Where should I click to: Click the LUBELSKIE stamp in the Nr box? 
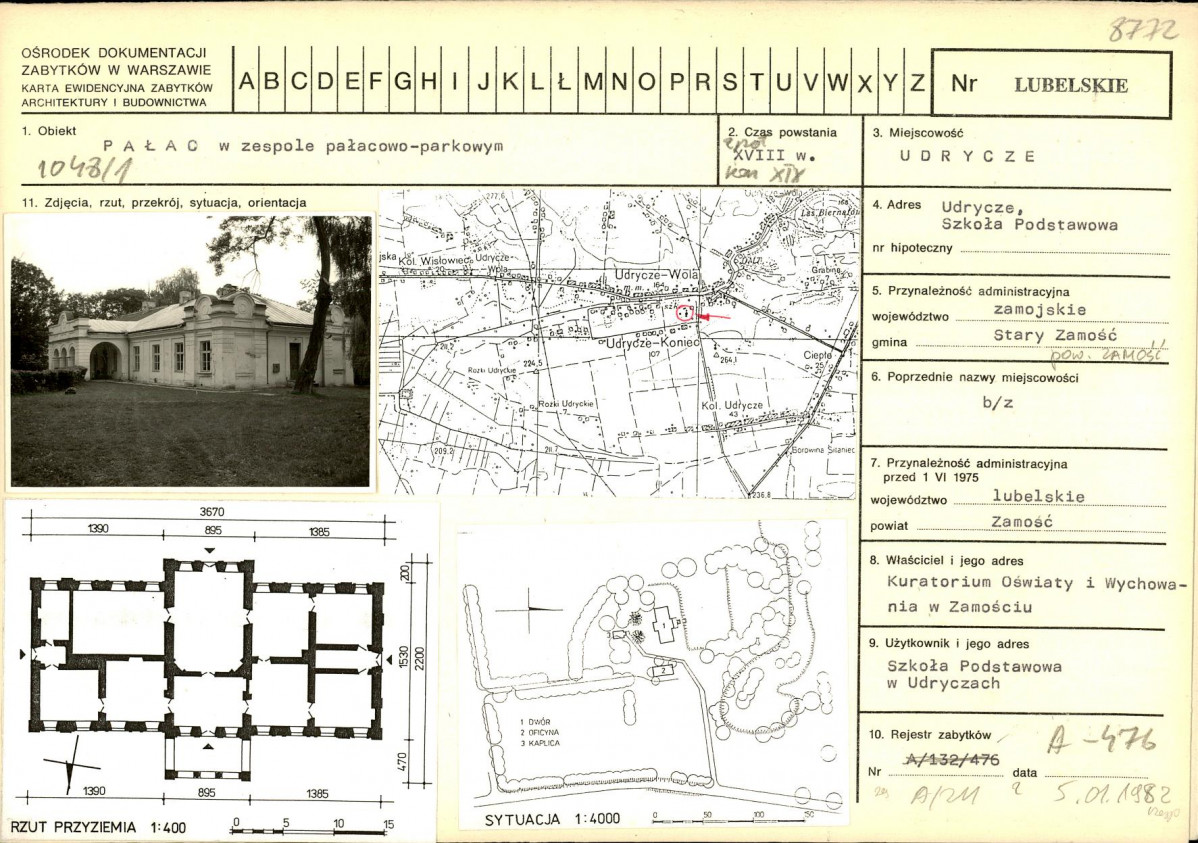(1071, 85)
